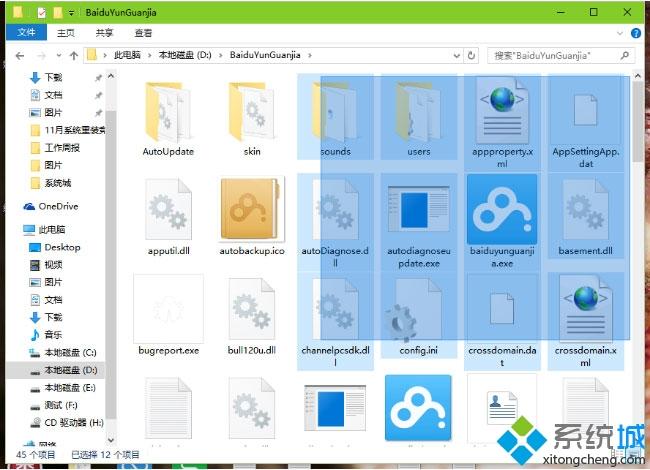Go up one folder level

pos(74,56)
